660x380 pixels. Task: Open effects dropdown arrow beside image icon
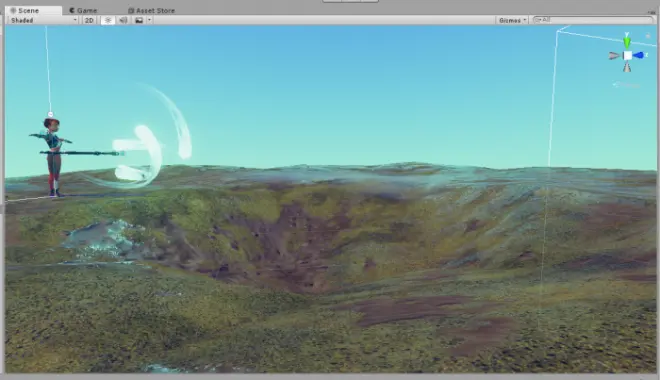pos(149,20)
